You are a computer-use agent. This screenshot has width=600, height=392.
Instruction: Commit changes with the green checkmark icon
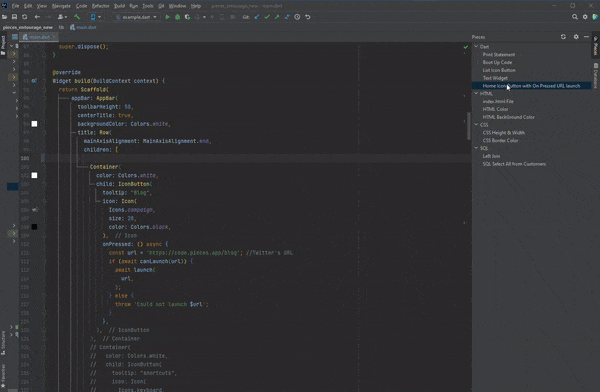[267, 17]
